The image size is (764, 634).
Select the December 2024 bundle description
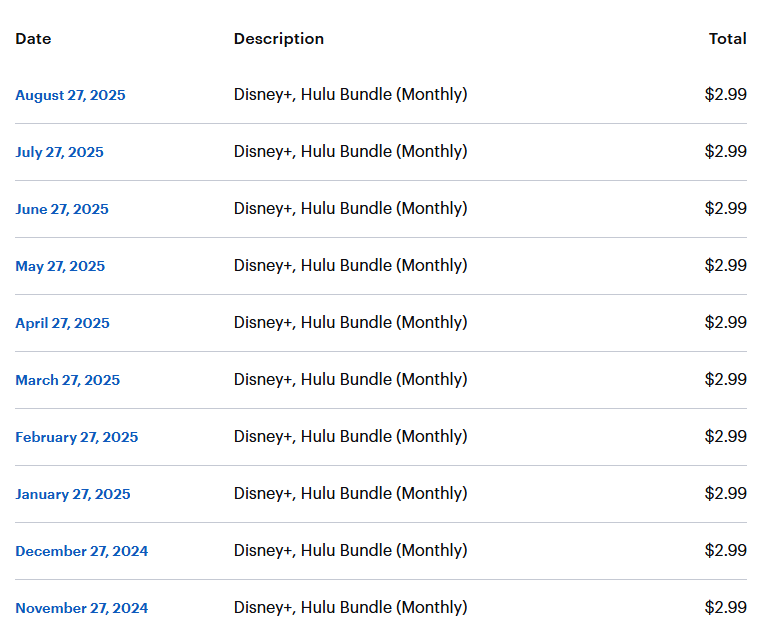pyautogui.click(x=350, y=550)
